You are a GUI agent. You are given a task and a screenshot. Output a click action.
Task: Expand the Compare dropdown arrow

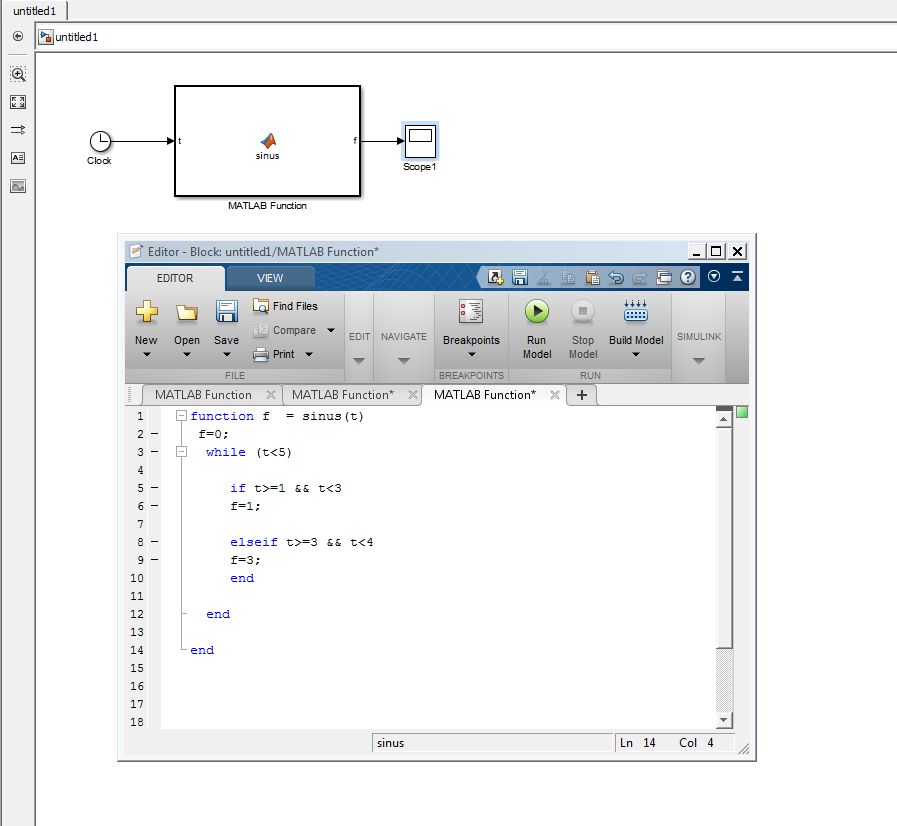[331, 330]
